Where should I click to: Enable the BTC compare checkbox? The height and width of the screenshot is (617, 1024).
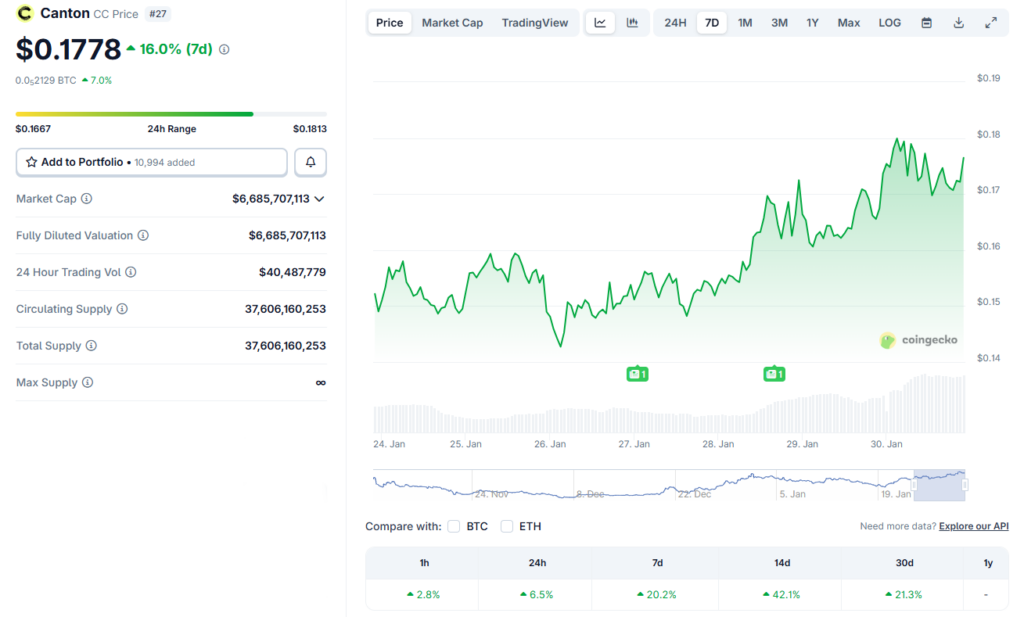tap(454, 526)
